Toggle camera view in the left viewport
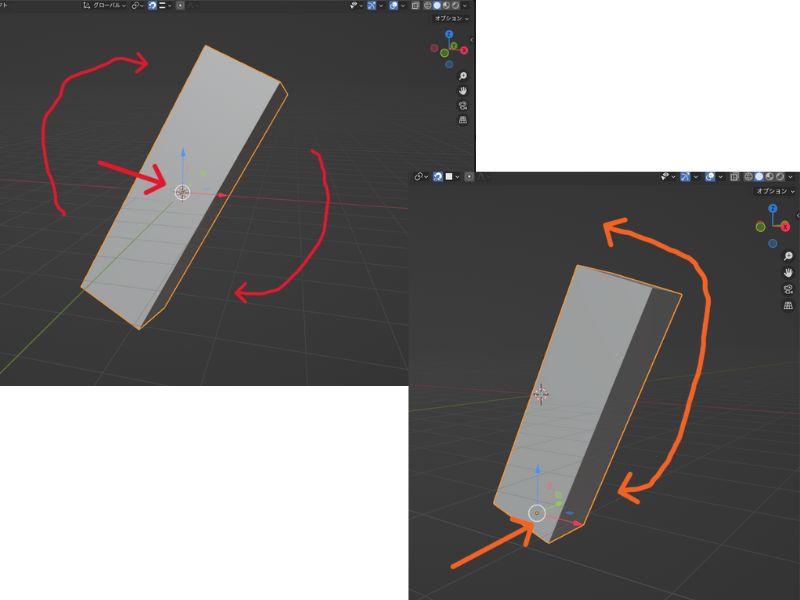 tap(463, 105)
